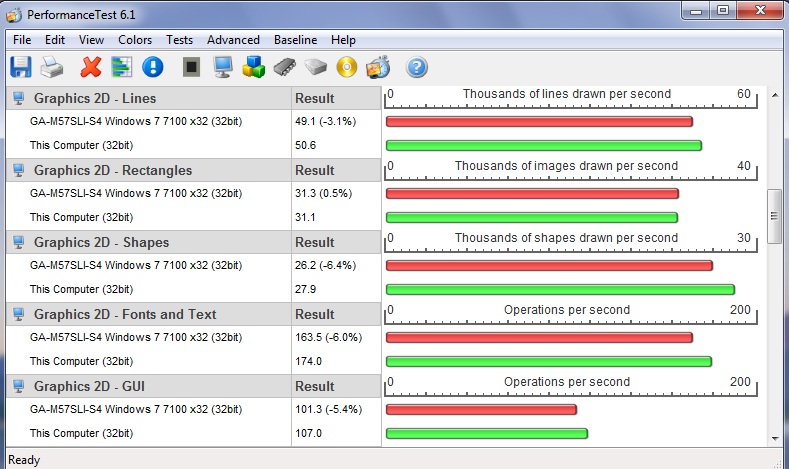Click the 27.9 result value
This screenshot has height=469, width=789.
pos(305,289)
